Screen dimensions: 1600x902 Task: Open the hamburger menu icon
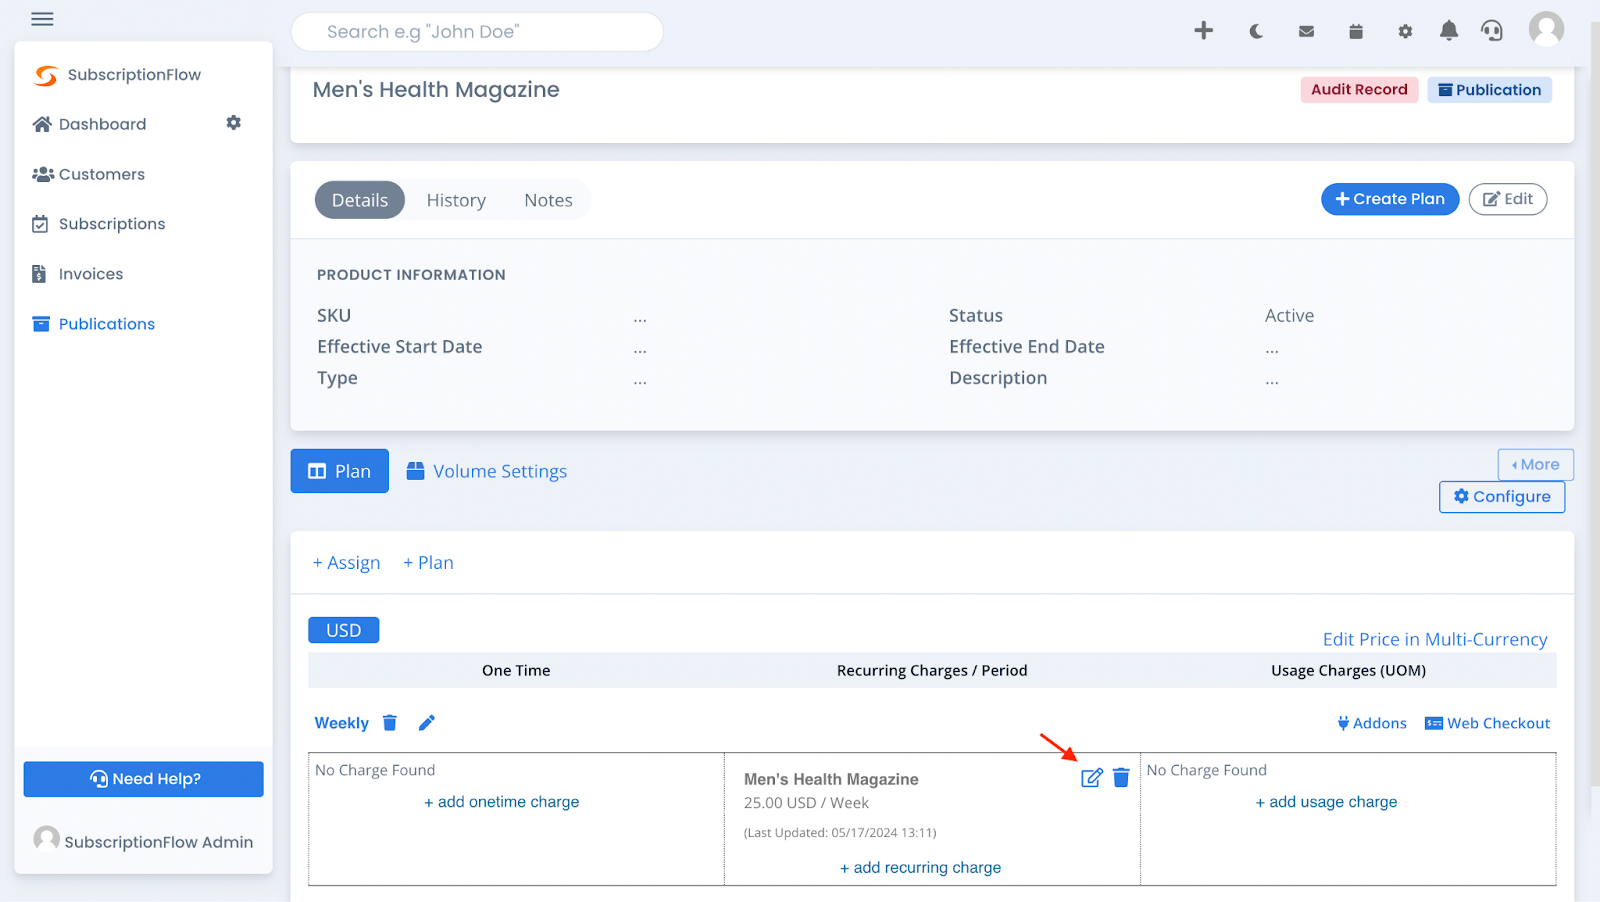tap(42, 19)
